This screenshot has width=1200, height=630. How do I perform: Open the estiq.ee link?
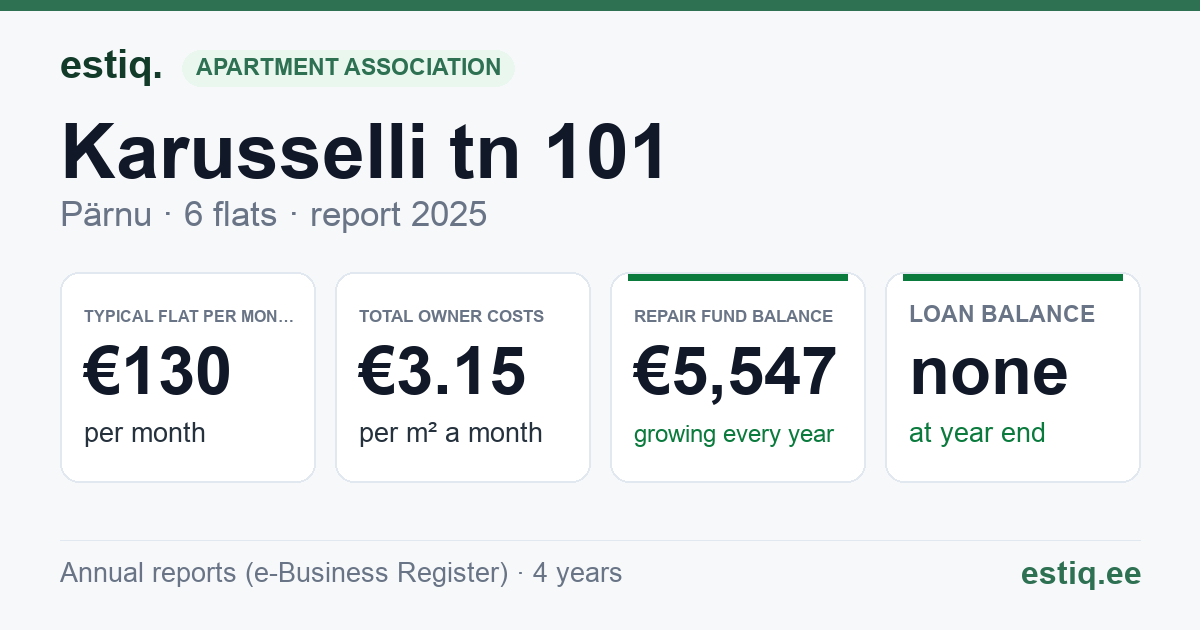(1080, 573)
